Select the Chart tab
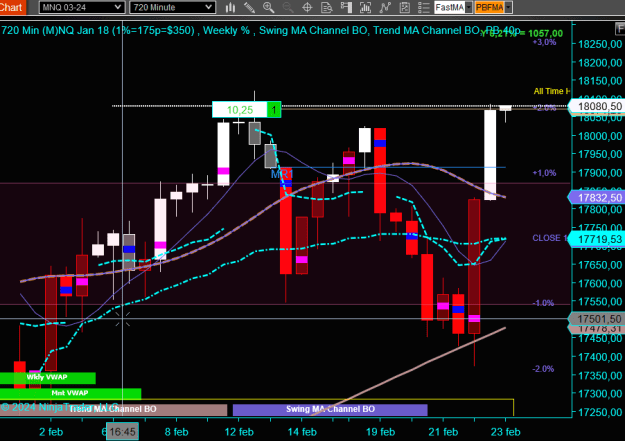 coord(12,7)
